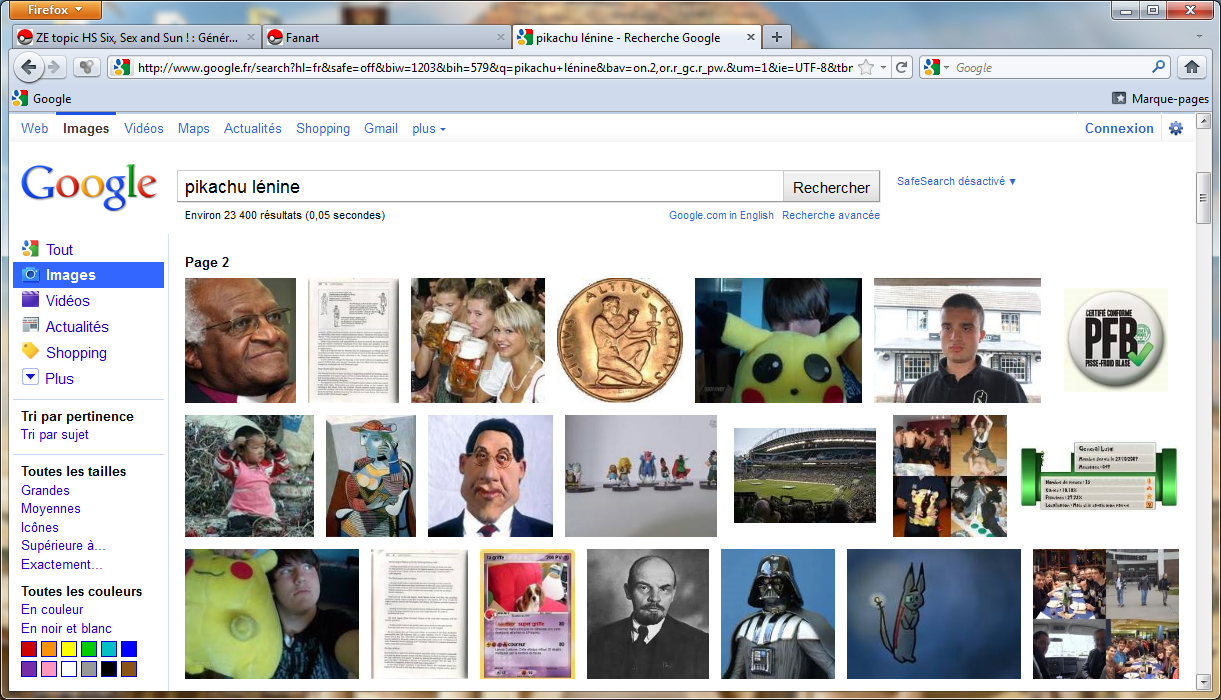
Task: Open Google.com in English link
Action: 721,215
